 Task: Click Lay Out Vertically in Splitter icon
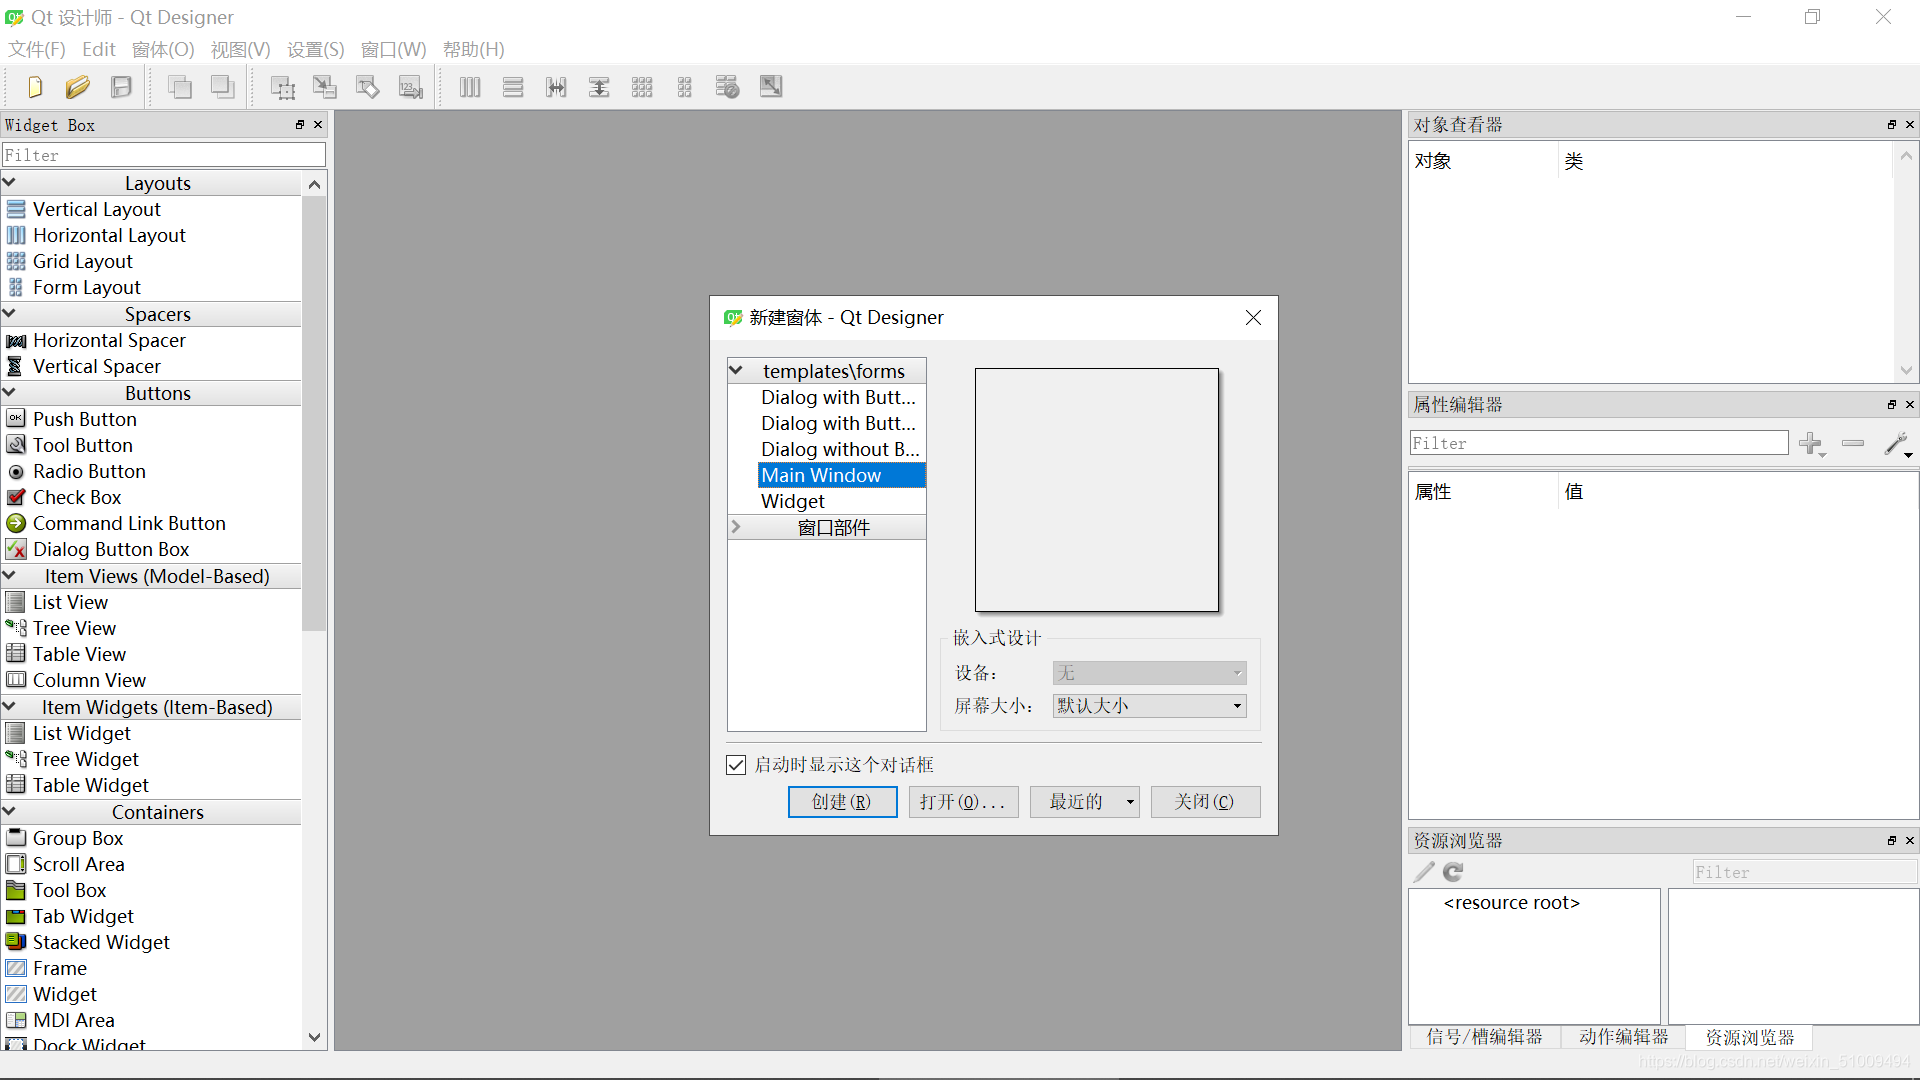pyautogui.click(x=599, y=87)
